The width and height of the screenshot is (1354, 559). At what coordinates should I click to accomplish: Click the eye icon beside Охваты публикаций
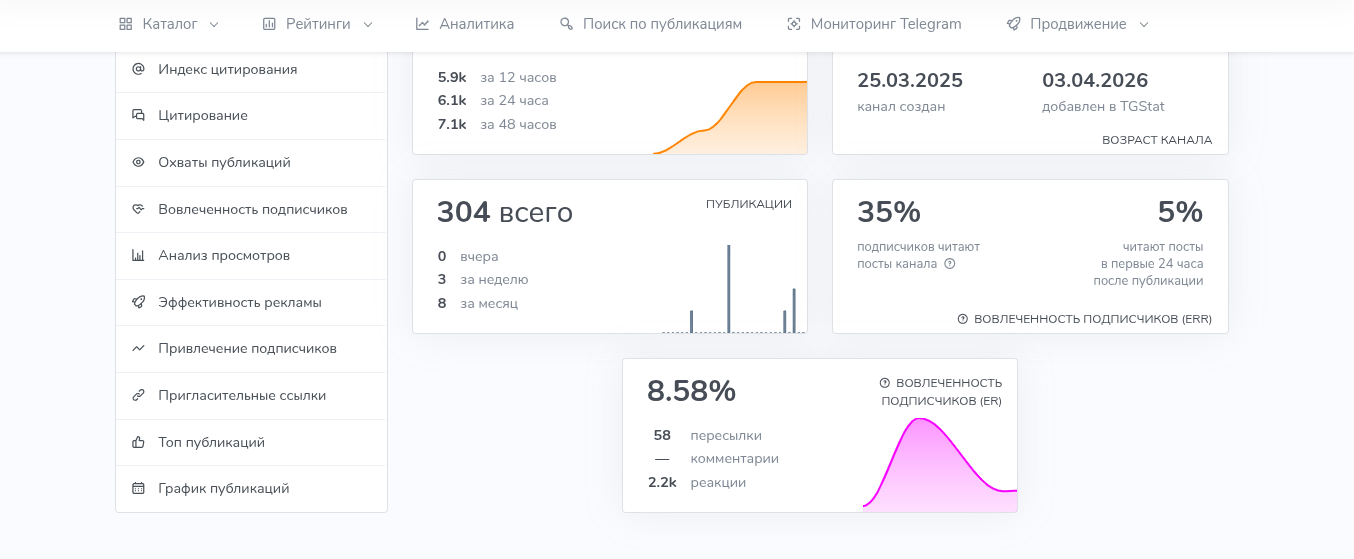pos(139,162)
